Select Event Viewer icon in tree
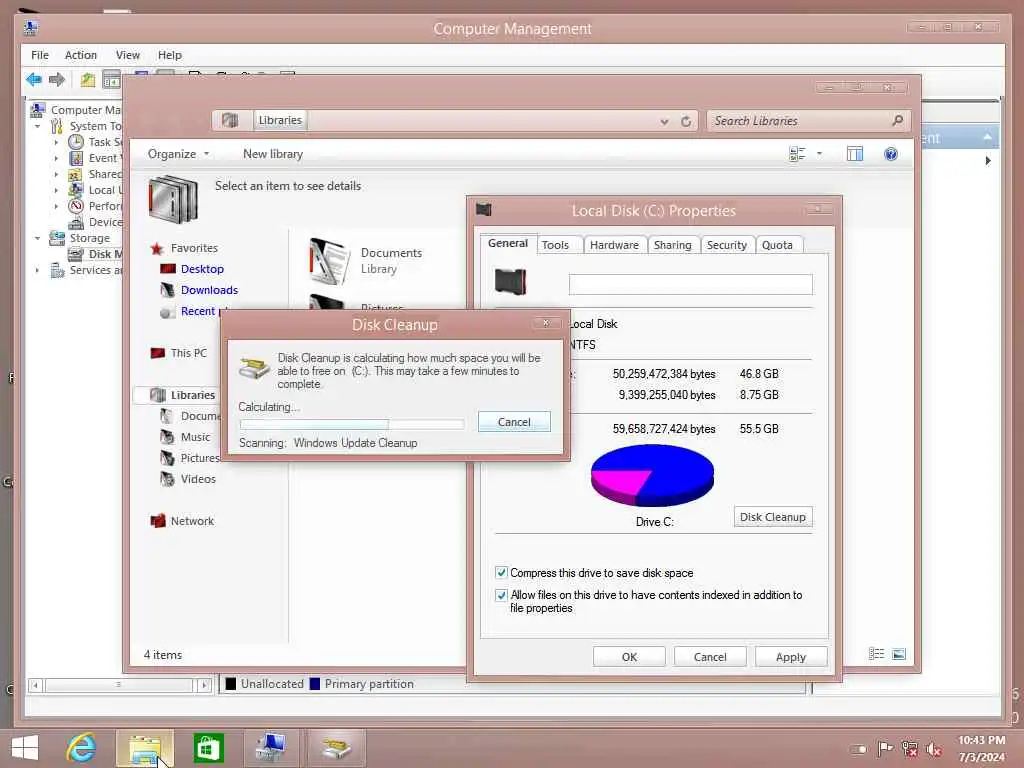 (76, 158)
